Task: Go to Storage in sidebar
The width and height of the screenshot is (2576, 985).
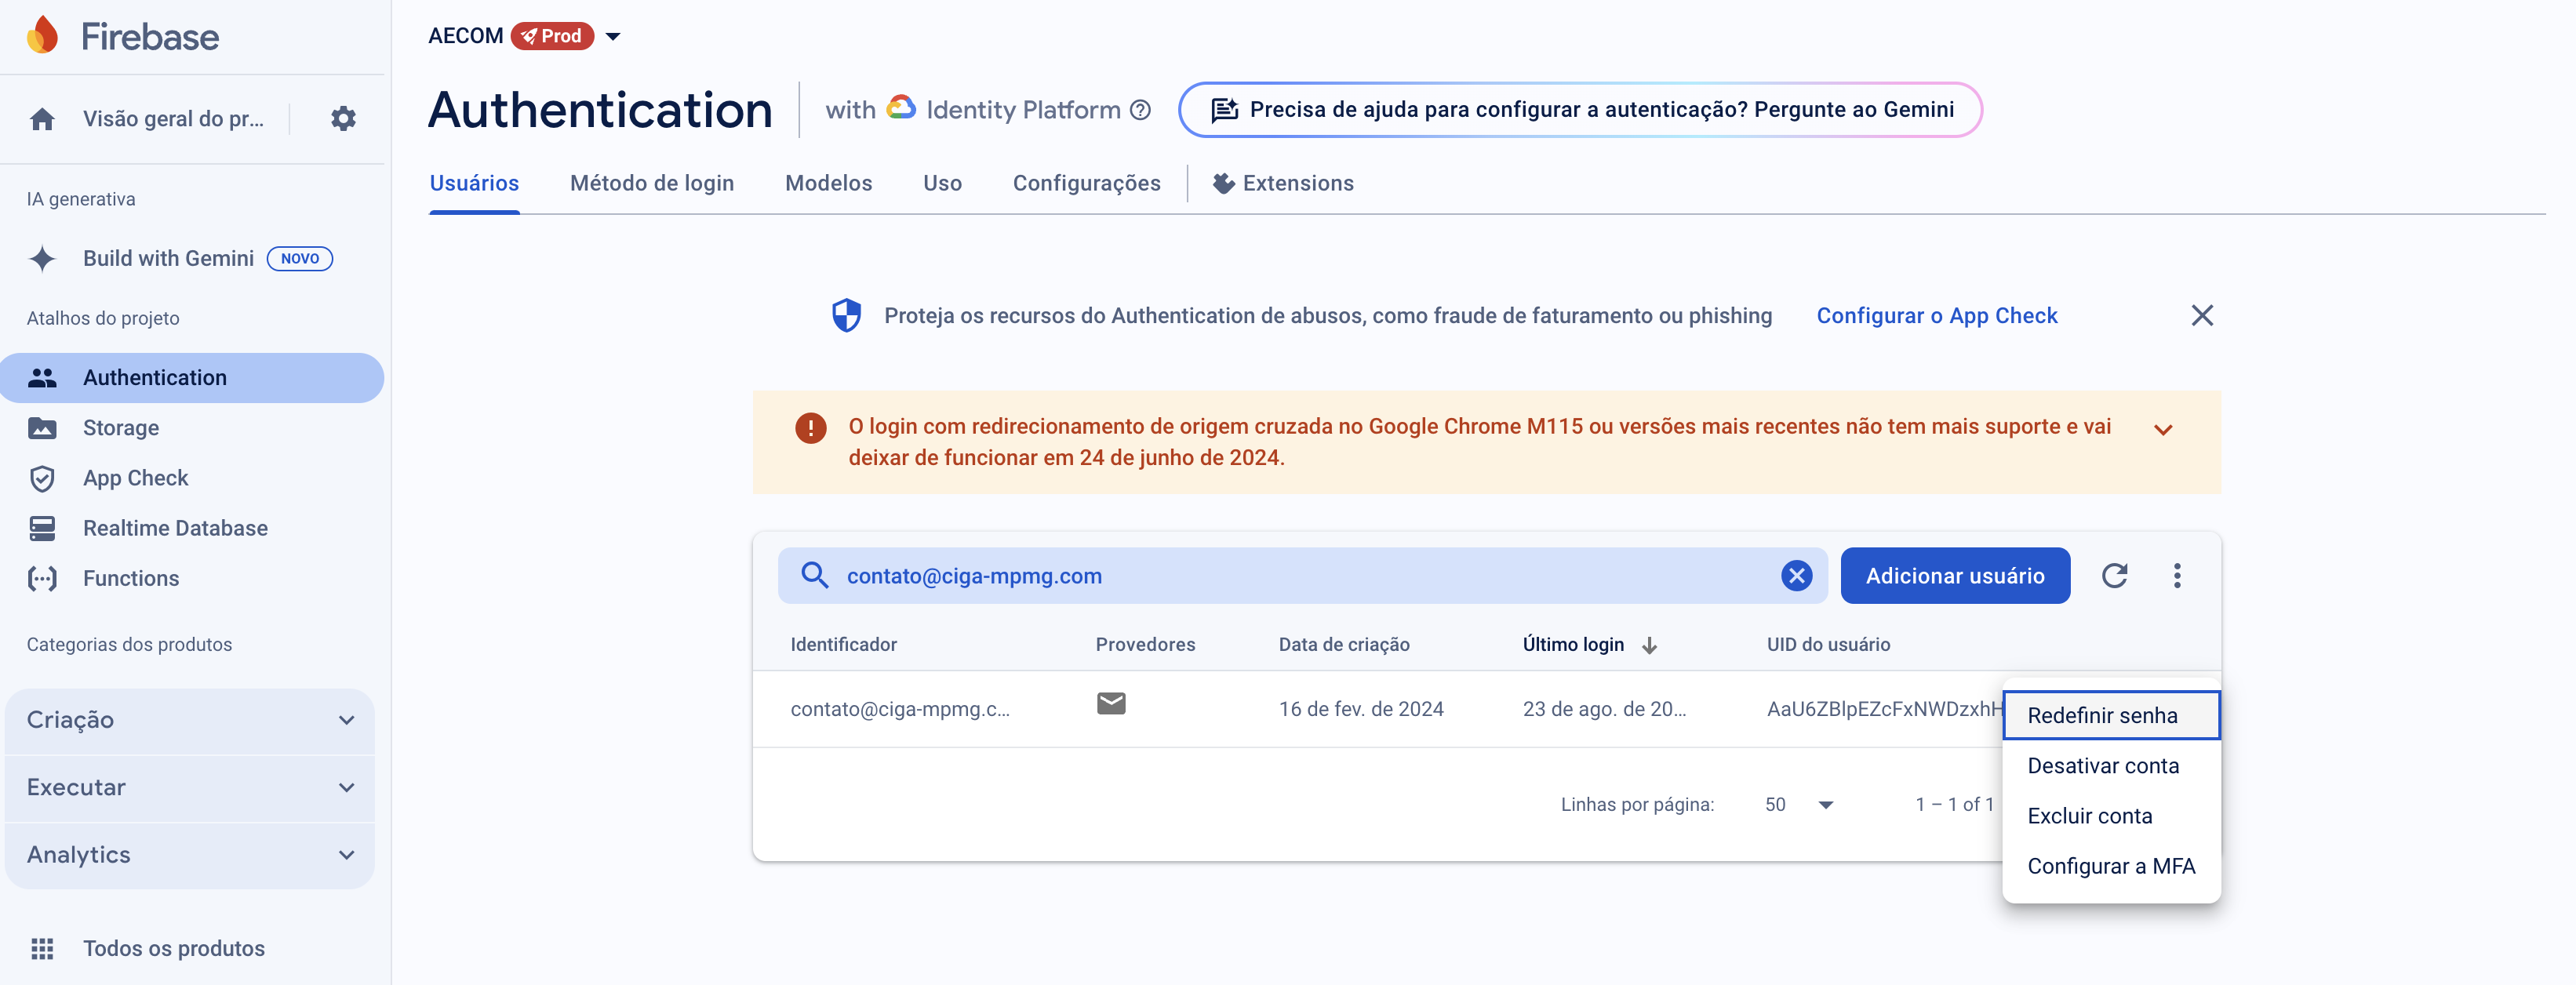Action: coord(121,428)
